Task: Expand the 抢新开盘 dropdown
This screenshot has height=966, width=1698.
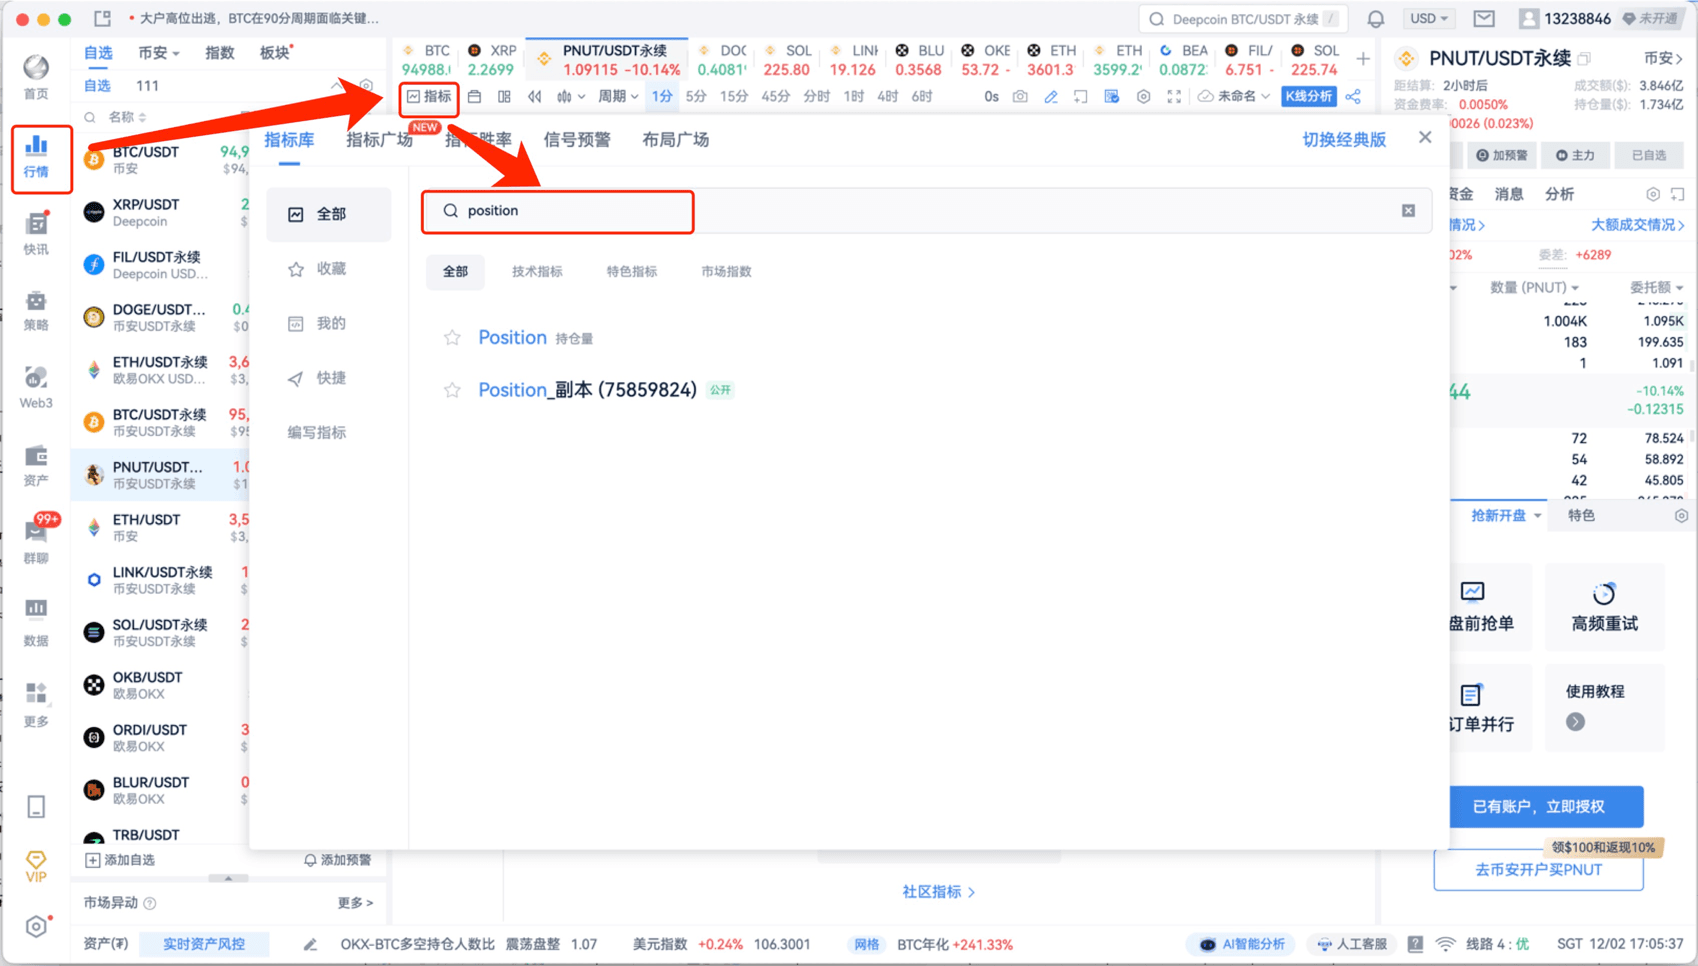Action: click(x=1506, y=516)
